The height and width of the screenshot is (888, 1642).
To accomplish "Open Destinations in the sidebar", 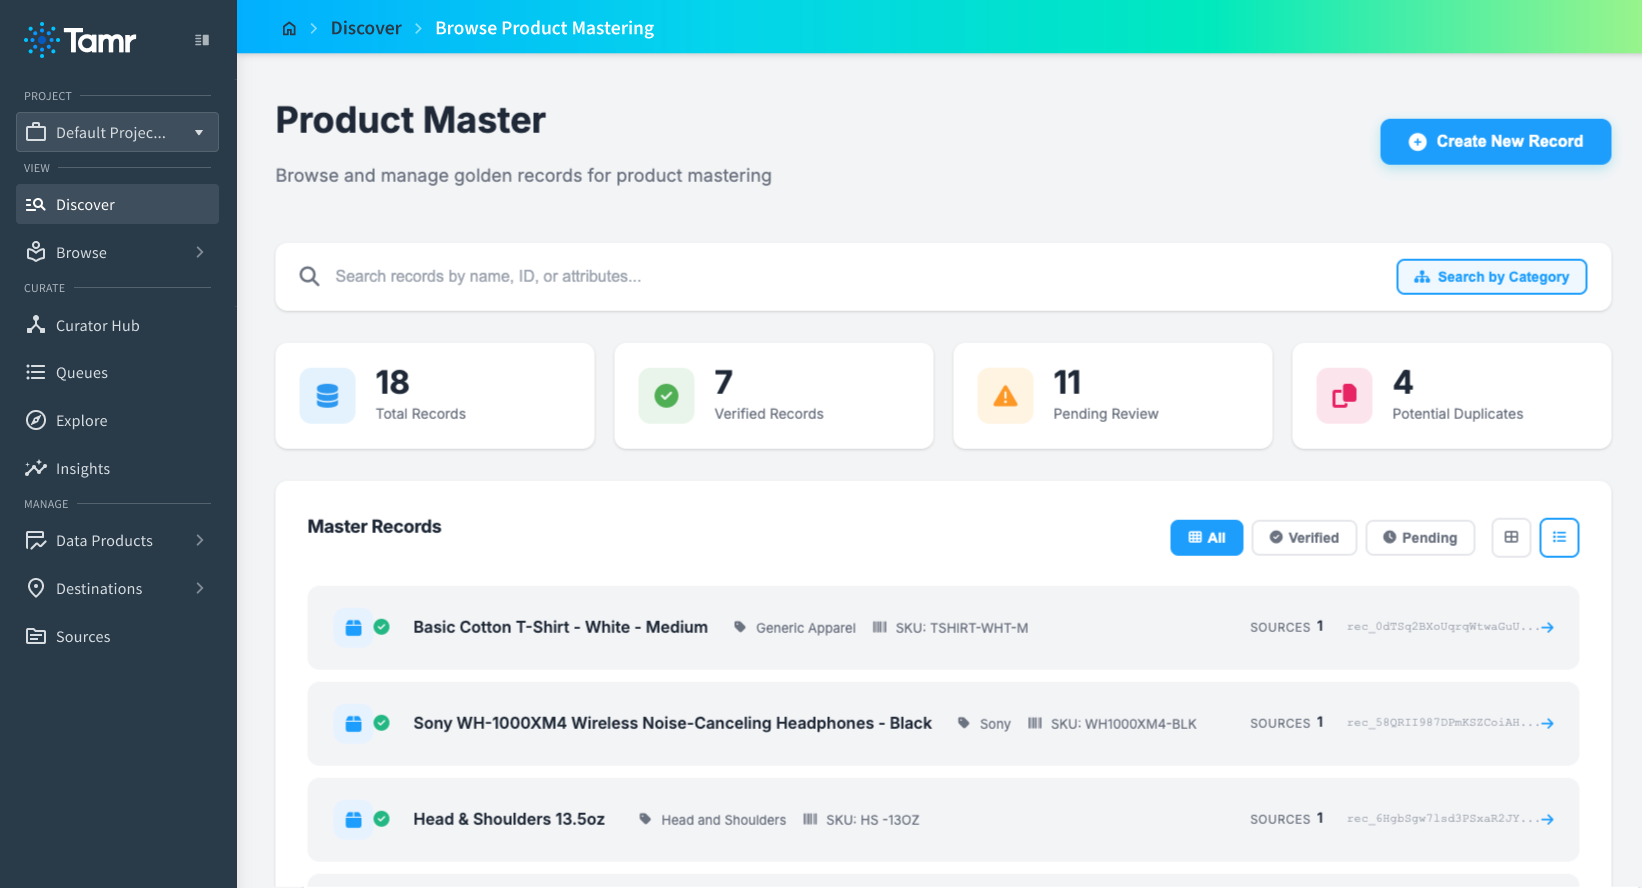I will coord(117,588).
